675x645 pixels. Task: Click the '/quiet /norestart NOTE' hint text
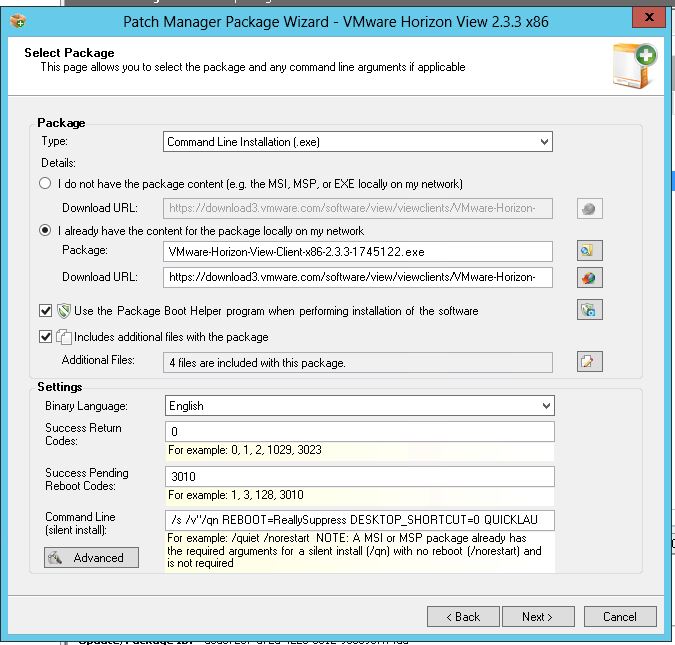pyautogui.click(x=354, y=550)
